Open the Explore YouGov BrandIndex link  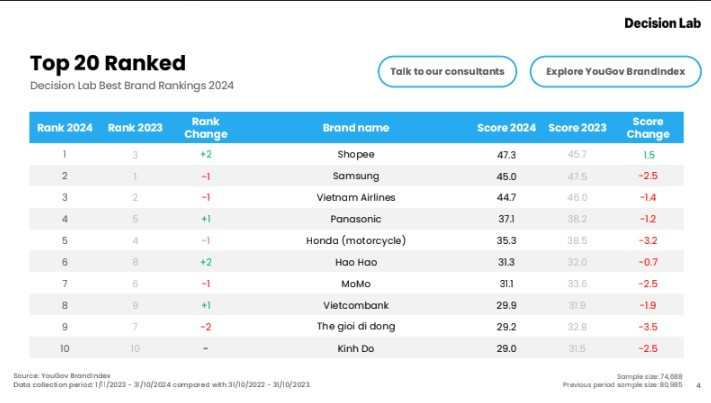click(614, 72)
